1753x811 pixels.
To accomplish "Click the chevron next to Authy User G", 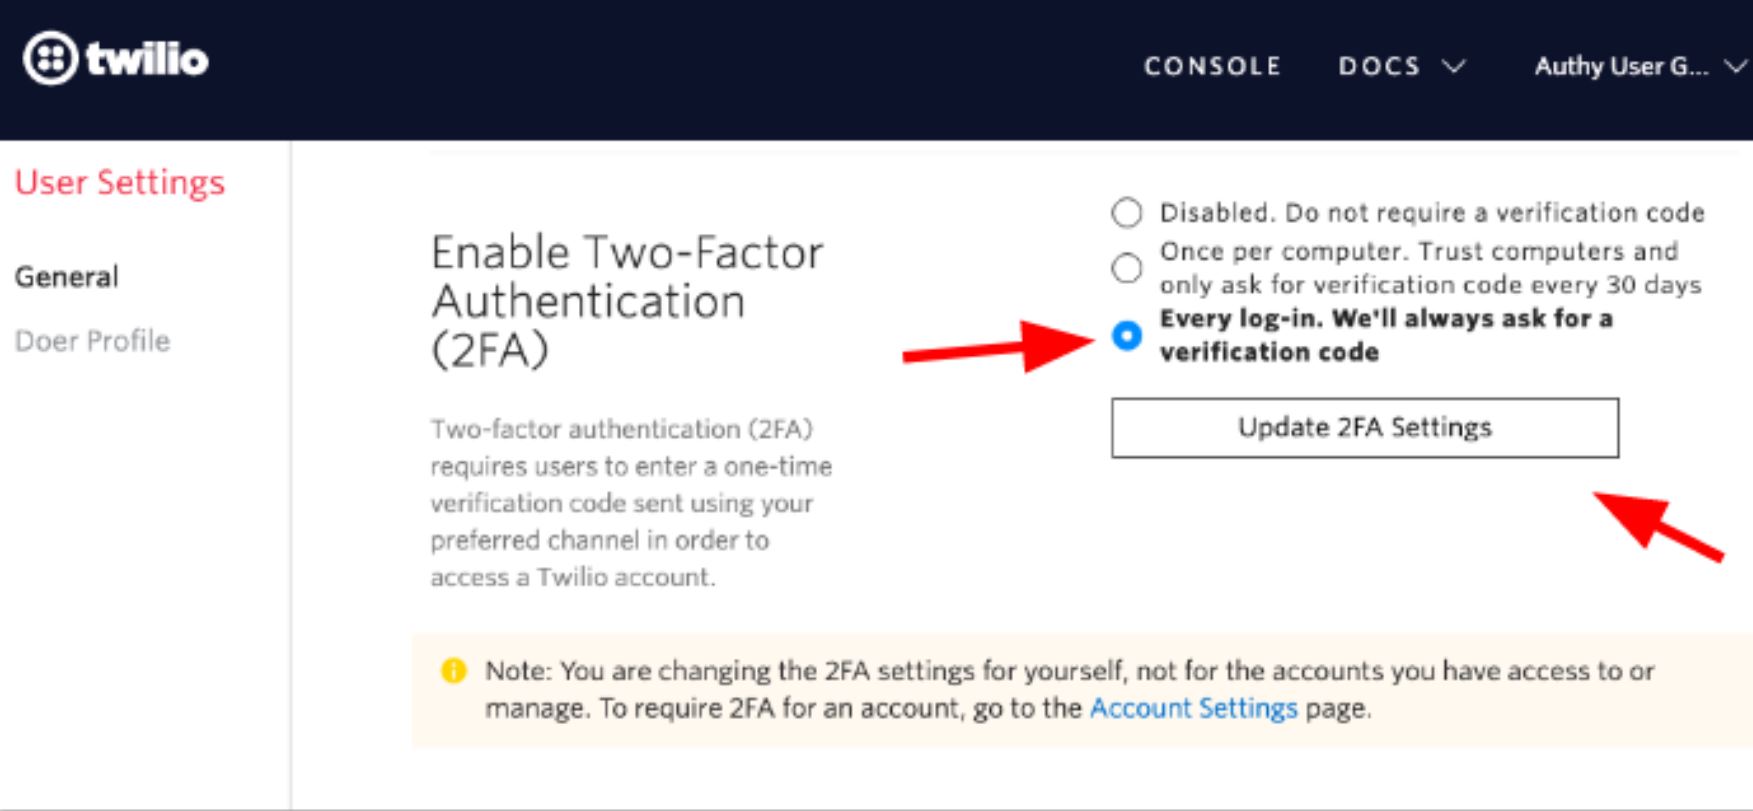I will coord(1732,66).
